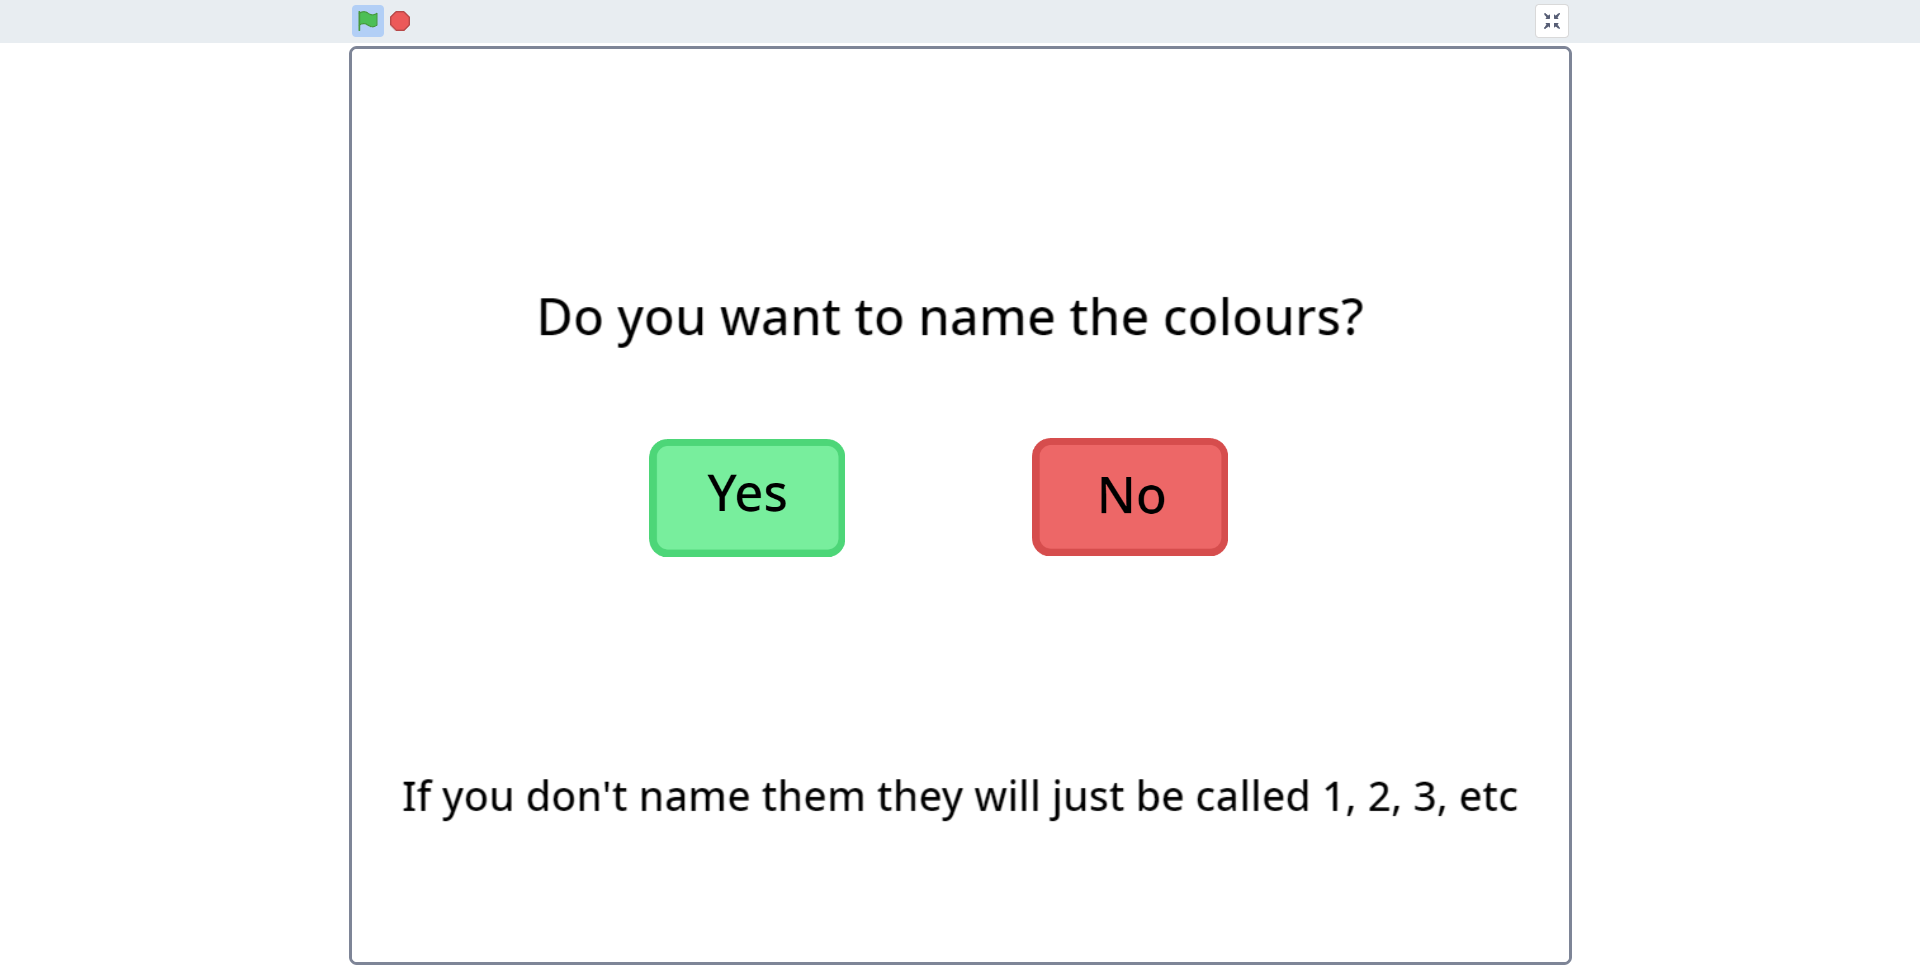Click the blank stage area above the question

960,160
